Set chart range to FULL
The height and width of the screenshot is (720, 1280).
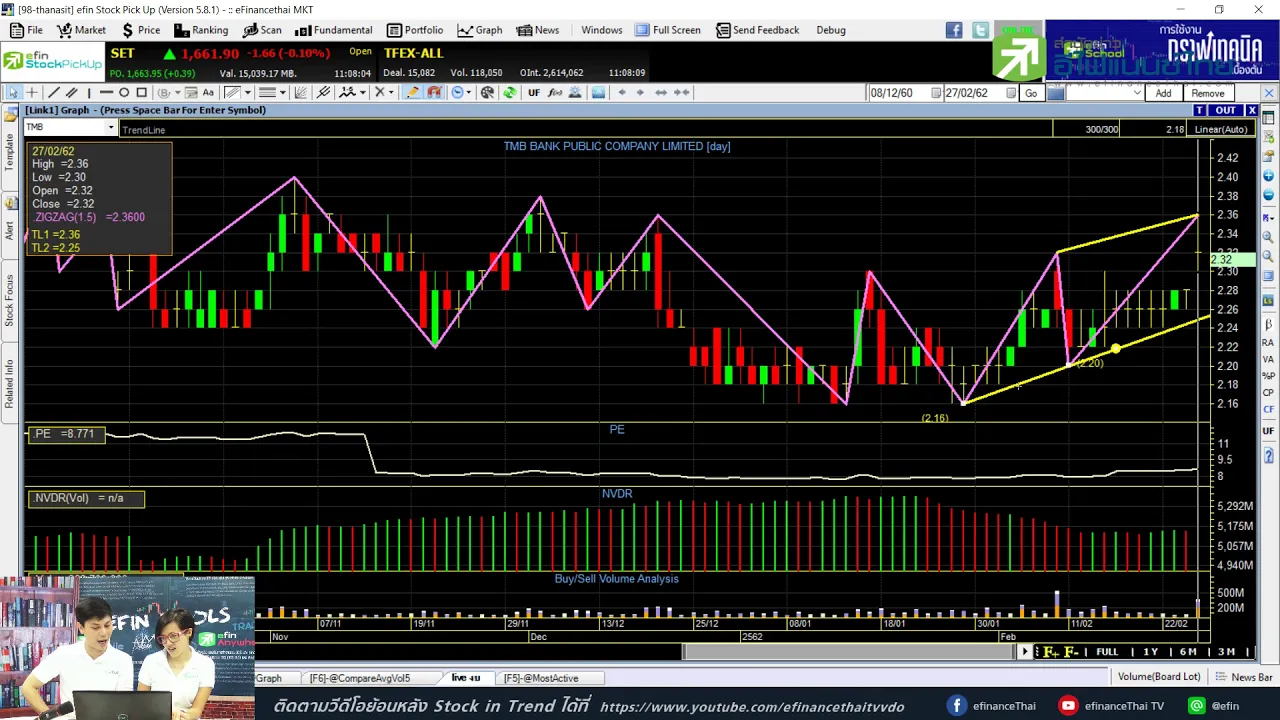coord(1107,652)
